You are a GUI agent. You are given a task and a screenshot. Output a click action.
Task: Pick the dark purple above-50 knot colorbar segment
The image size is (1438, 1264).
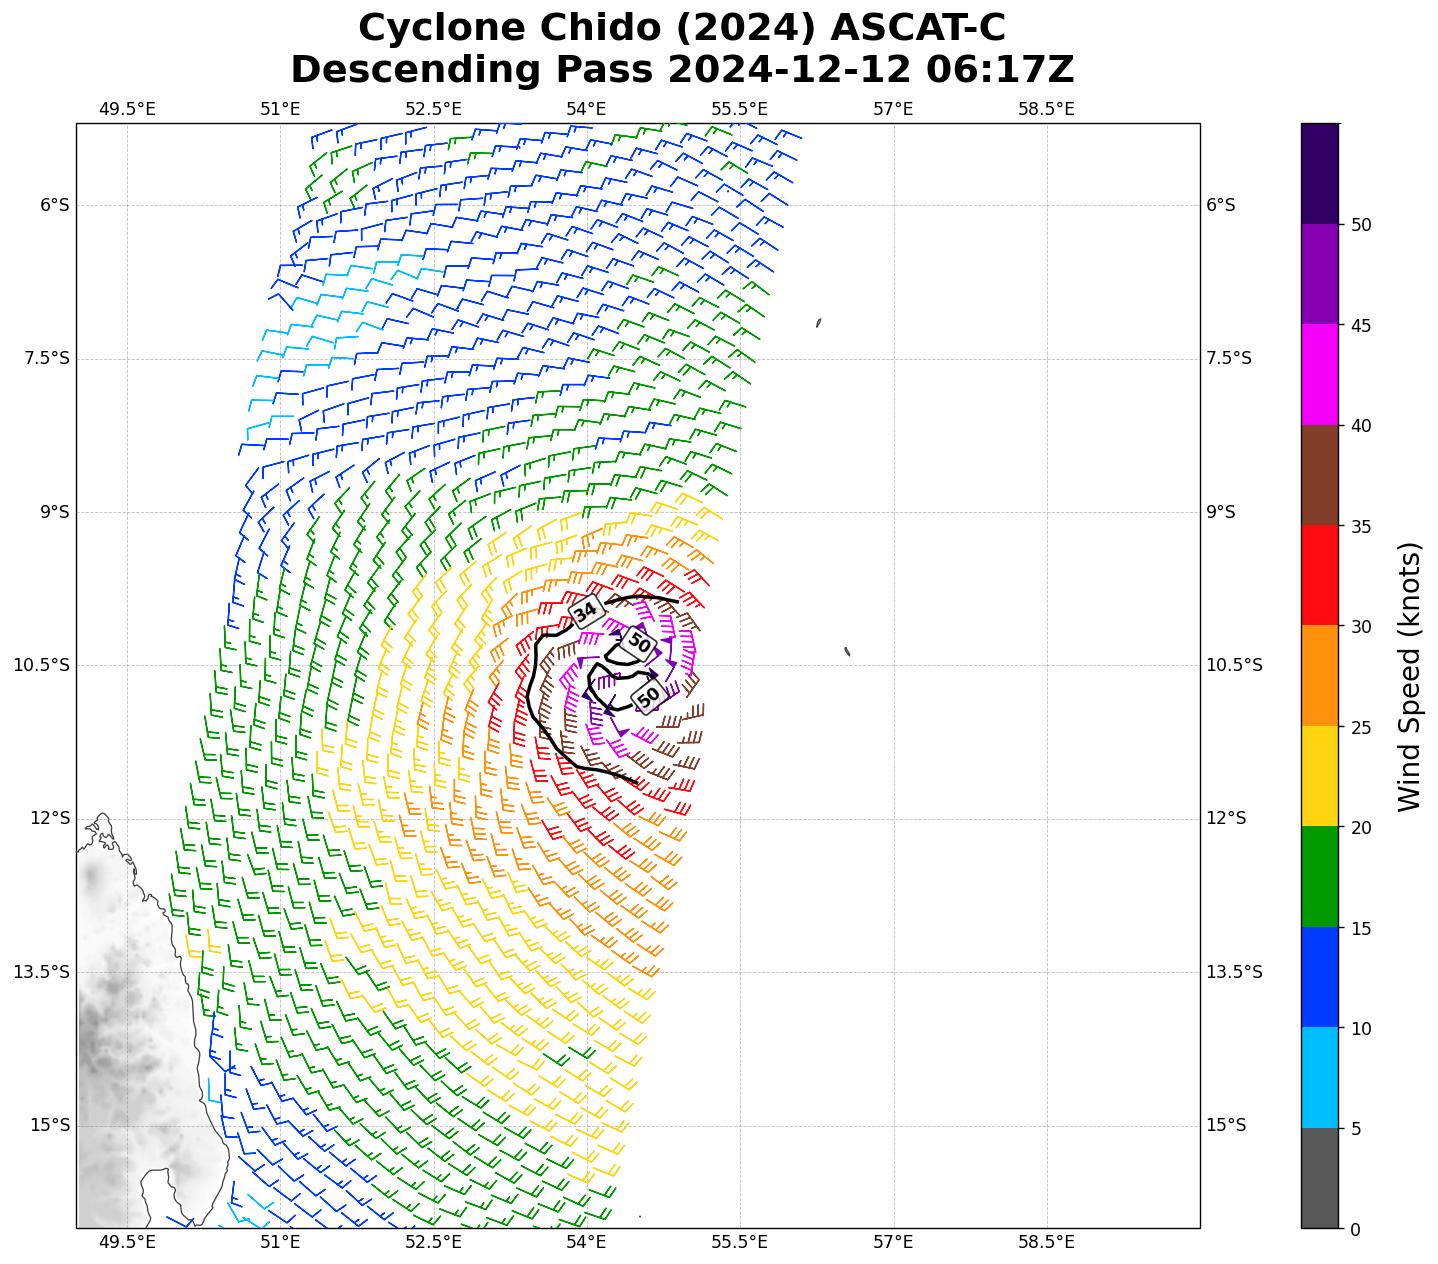[x=1319, y=173]
